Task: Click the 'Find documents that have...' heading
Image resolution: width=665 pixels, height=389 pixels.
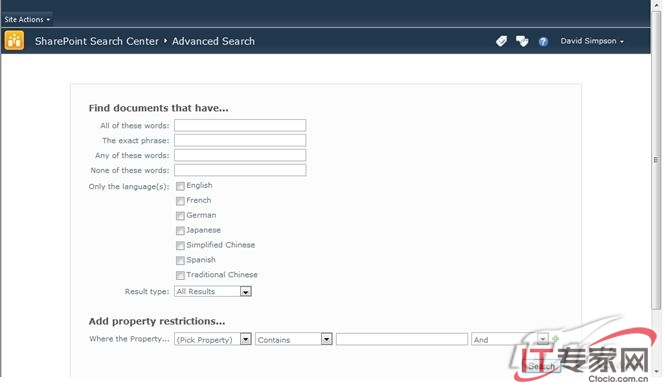Action: click(x=158, y=108)
